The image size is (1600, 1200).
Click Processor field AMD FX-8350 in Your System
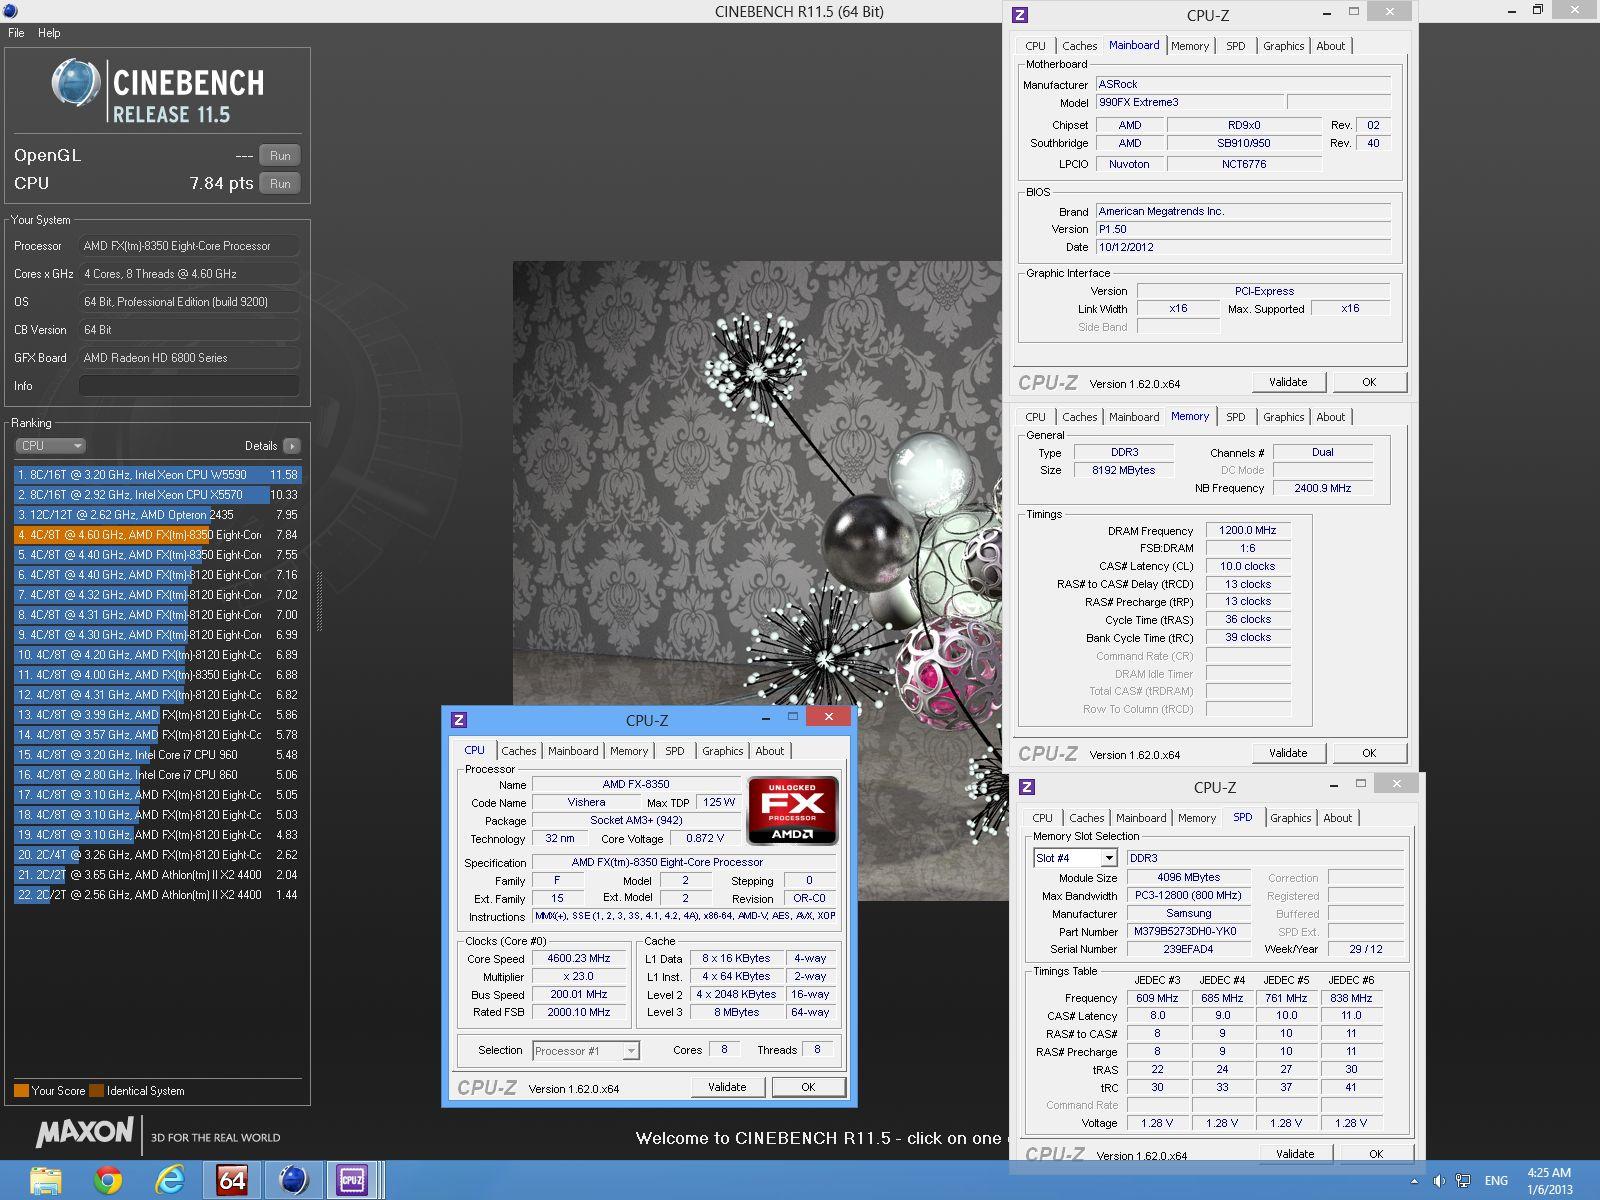(189, 246)
